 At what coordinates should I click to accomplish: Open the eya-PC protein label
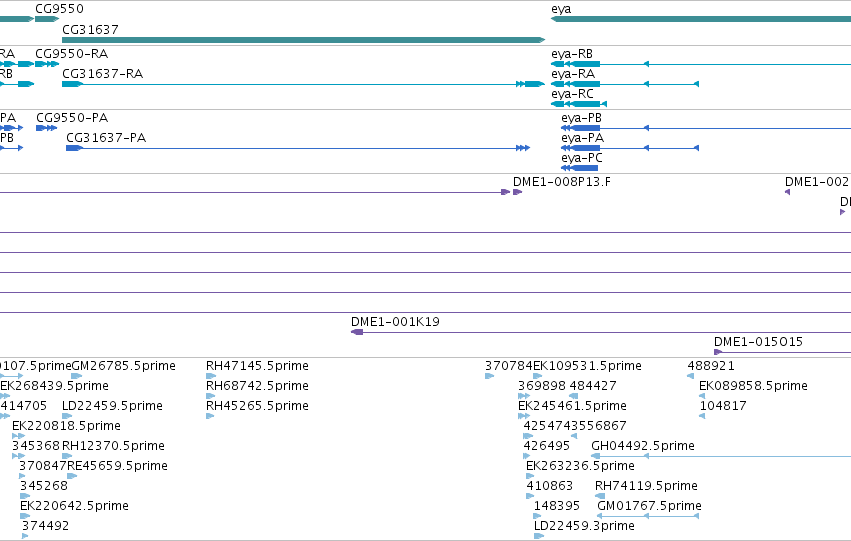[x=582, y=158]
